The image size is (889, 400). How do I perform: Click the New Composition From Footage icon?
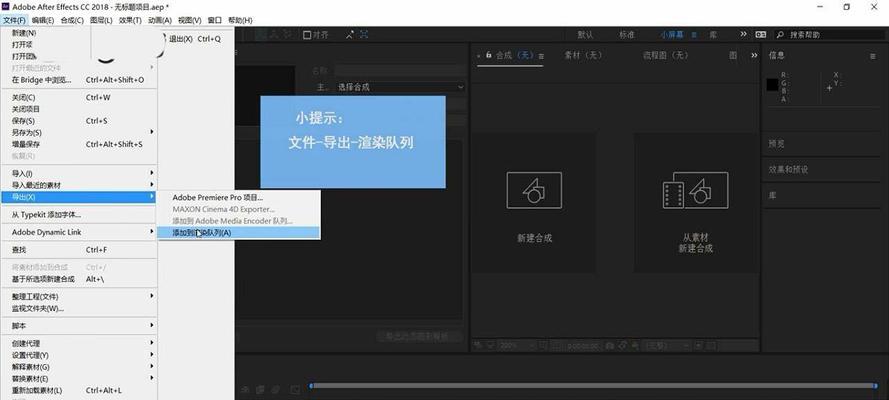695,190
